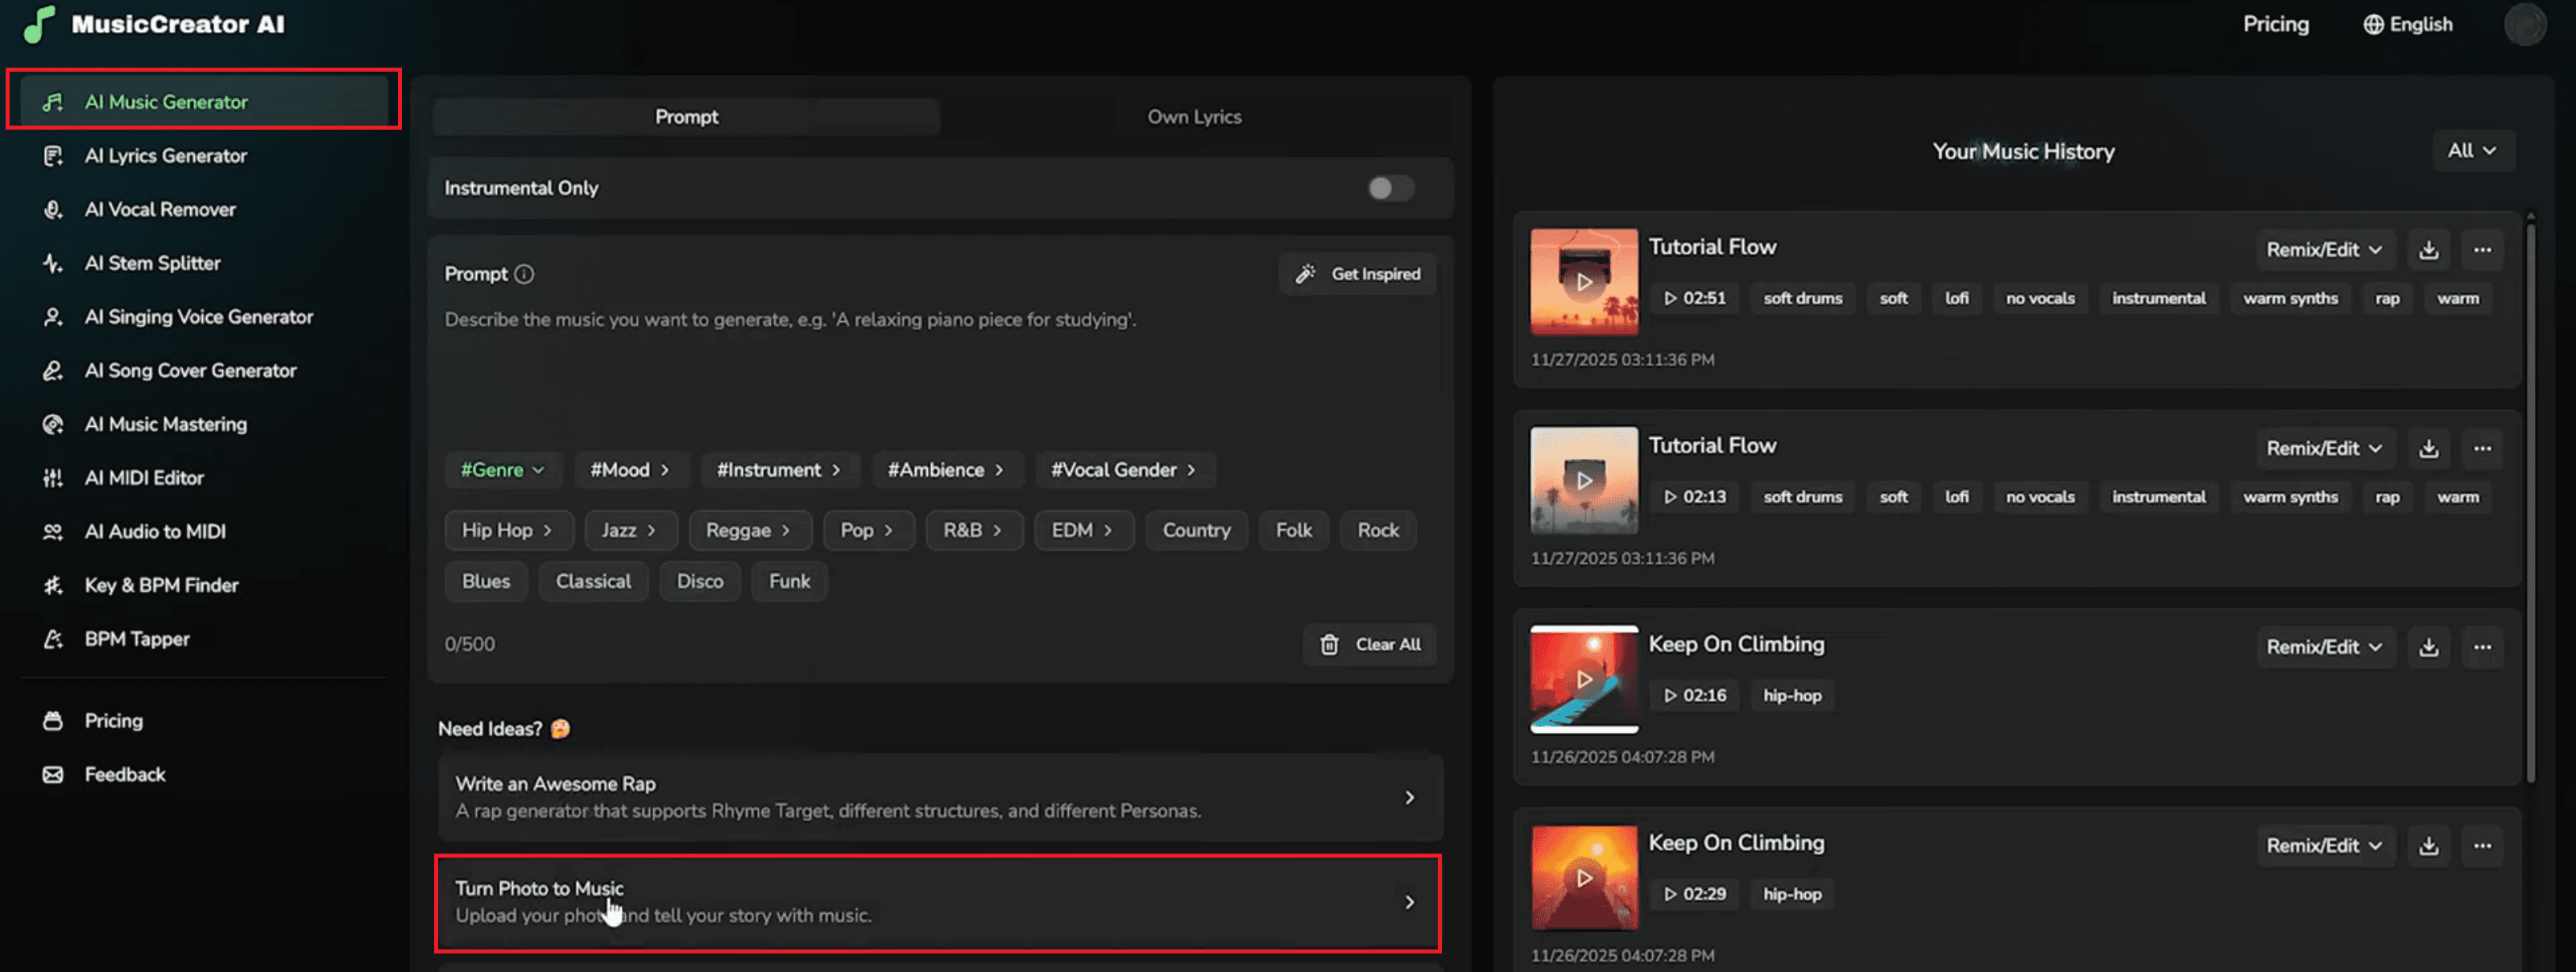Click the music history scrollbar

coord(2530,500)
